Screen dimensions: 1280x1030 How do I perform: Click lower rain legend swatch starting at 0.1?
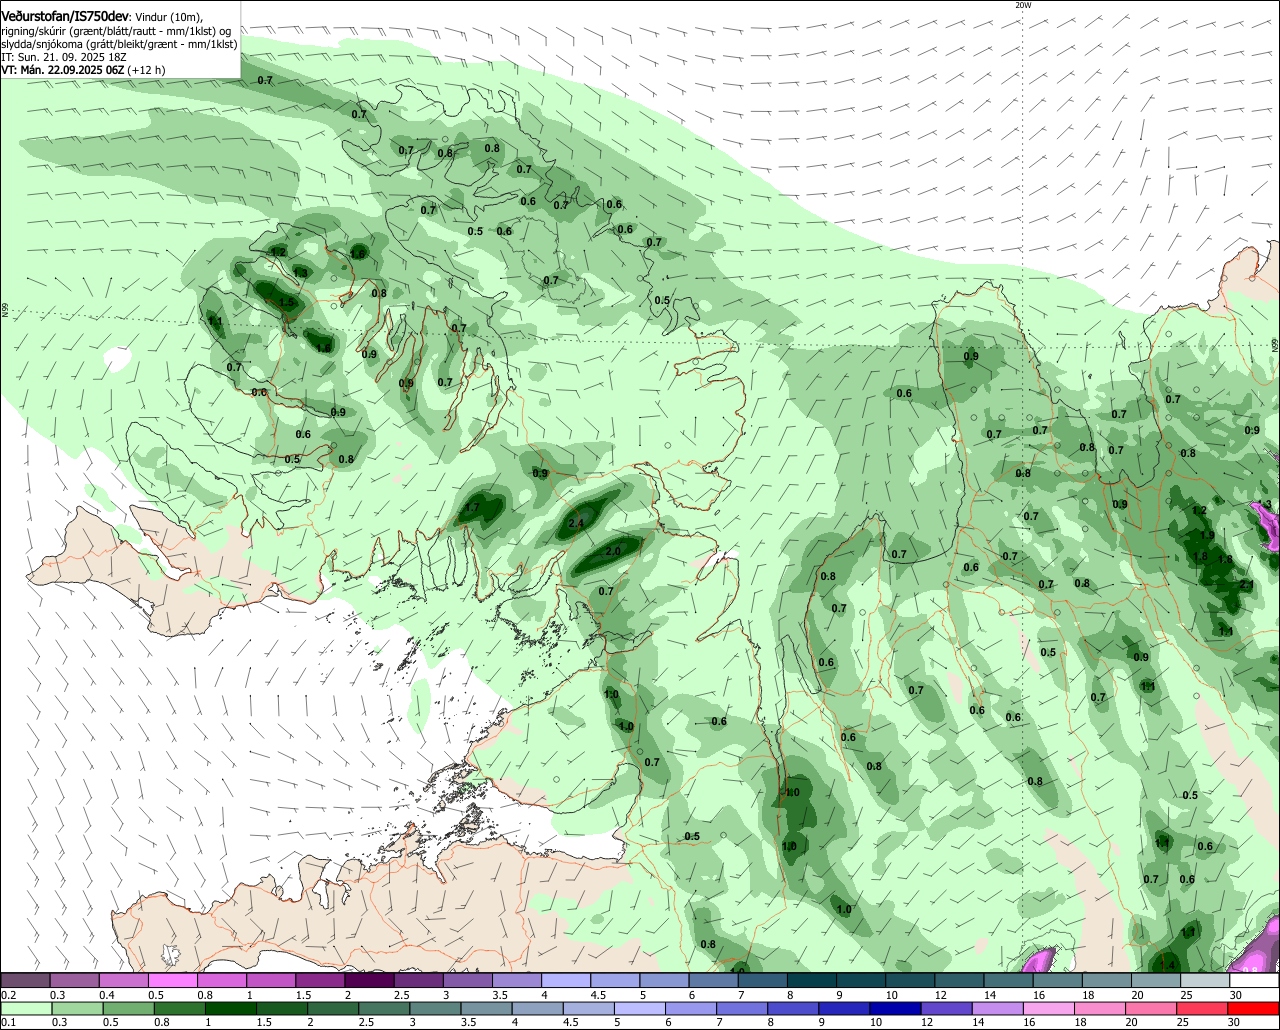[26, 1009]
